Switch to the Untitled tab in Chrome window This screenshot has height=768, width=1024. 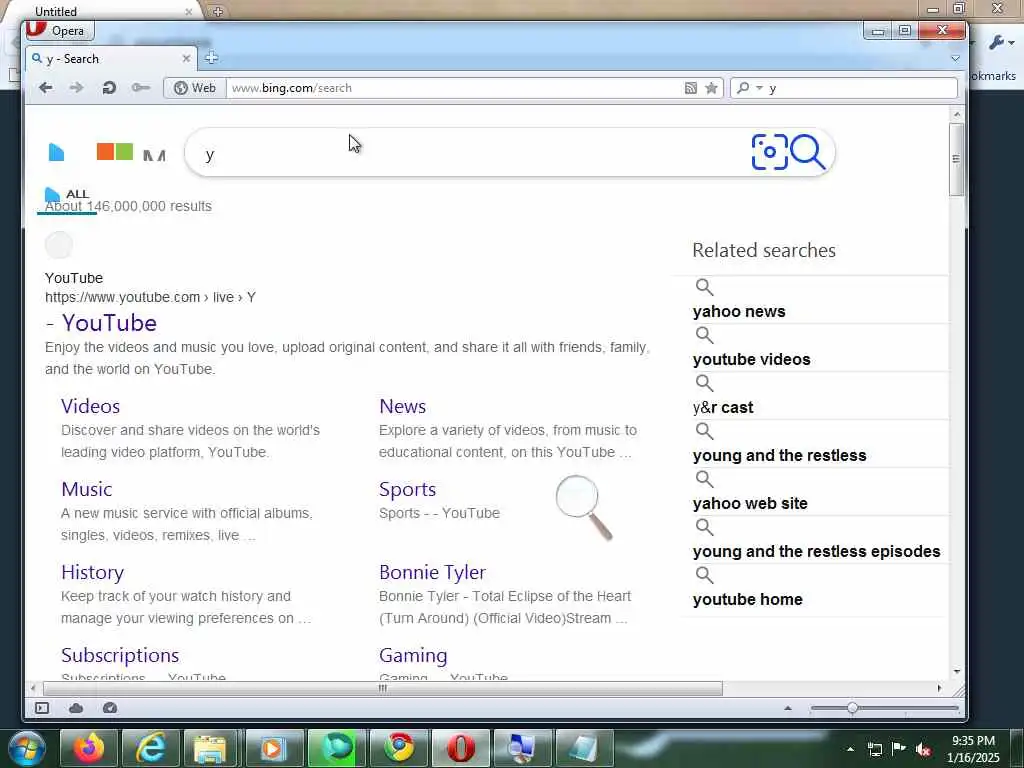[x=98, y=11]
